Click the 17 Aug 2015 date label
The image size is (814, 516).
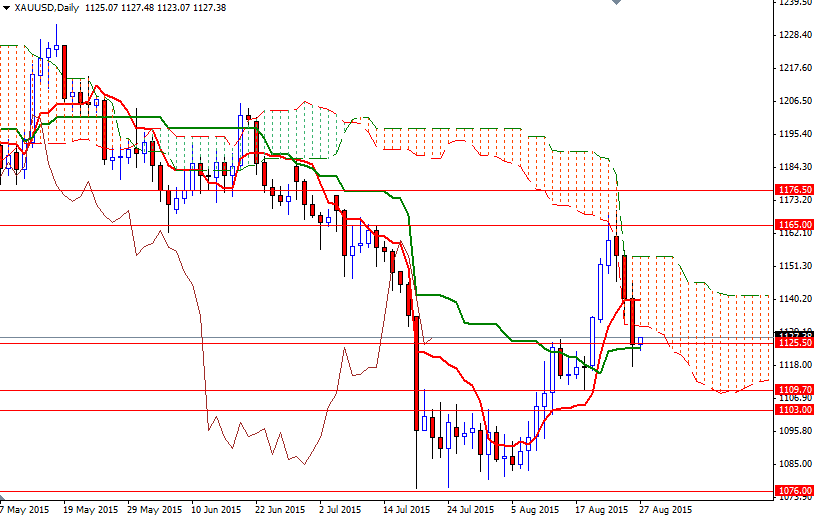coord(602,510)
